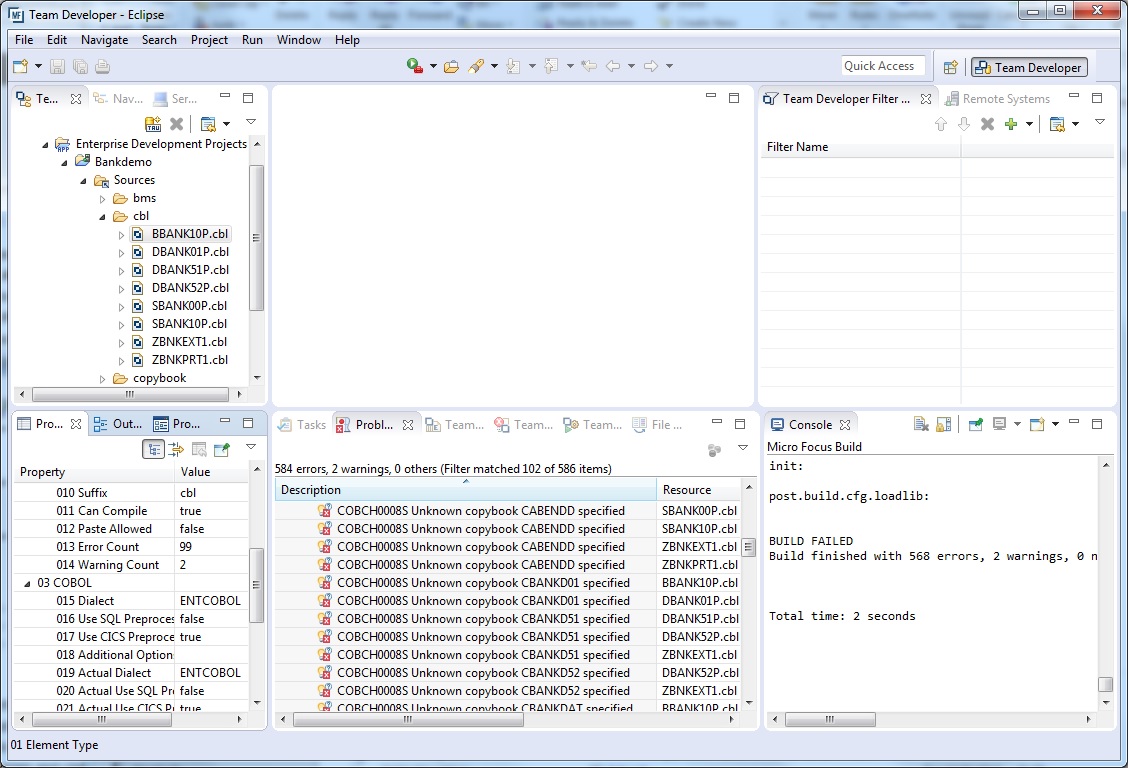Image resolution: width=1128 pixels, height=768 pixels.
Task: Click the Last Edit Location arrow icon
Action: [x=589, y=66]
